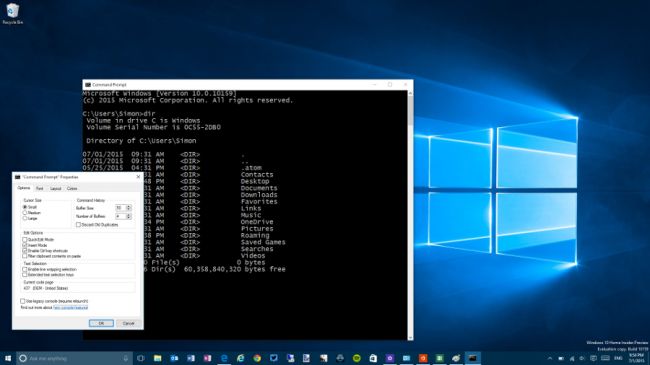Open the Store bag icon on taskbar
This screenshot has width=650, height=365.
tap(373, 358)
